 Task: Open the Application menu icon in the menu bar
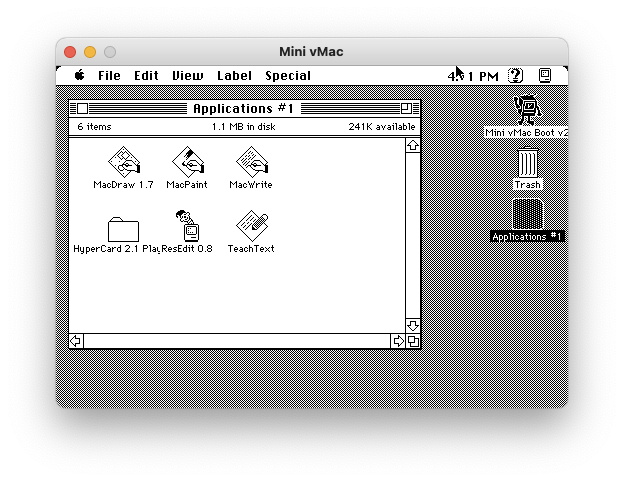pos(545,75)
